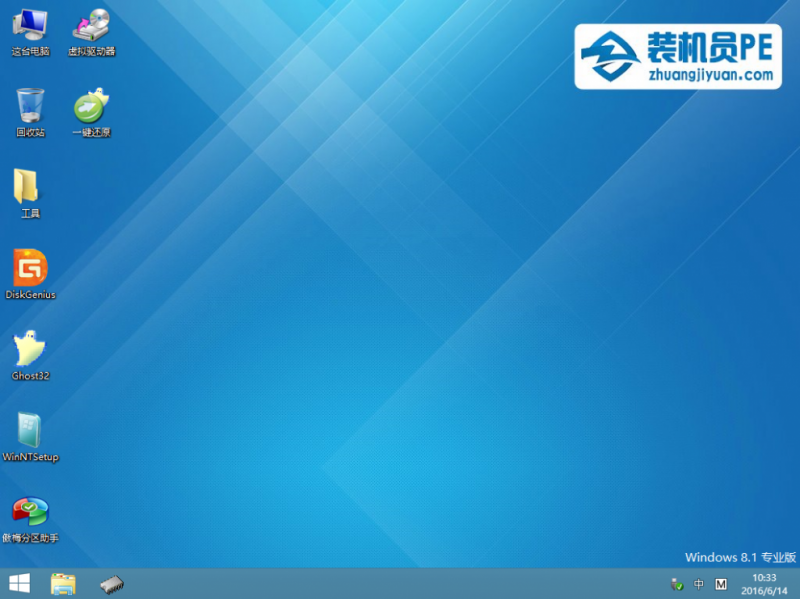Click the 一键还原 one-key restore icon
Viewport: 800px width, 599px height.
[91, 110]
